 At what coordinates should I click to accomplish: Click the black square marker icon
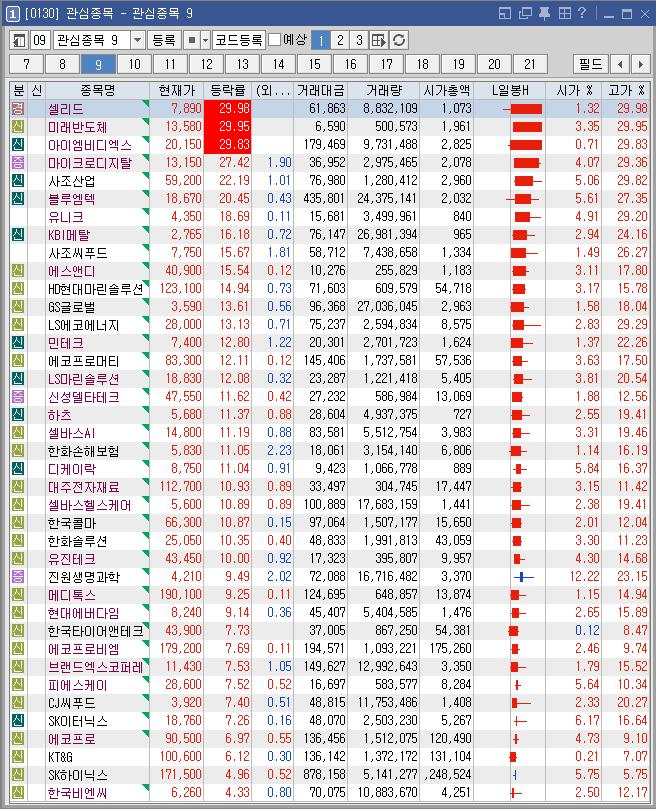pos(191,40)
